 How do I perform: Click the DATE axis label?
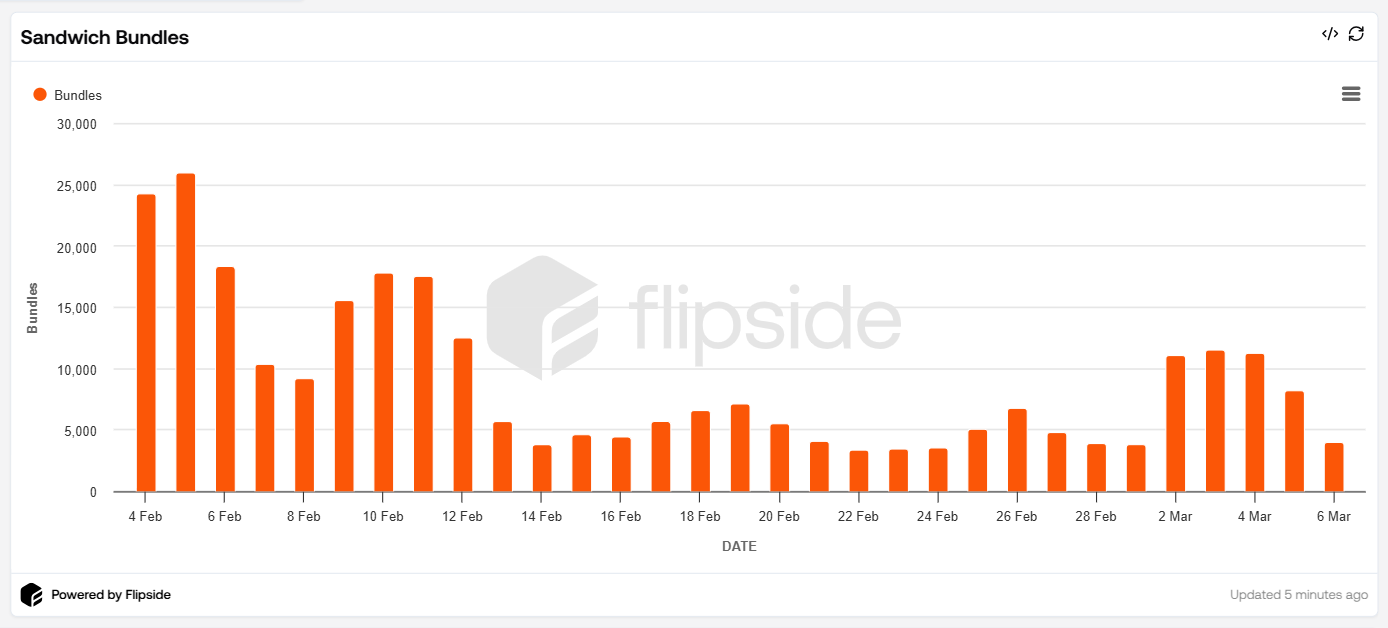point(739,547)
